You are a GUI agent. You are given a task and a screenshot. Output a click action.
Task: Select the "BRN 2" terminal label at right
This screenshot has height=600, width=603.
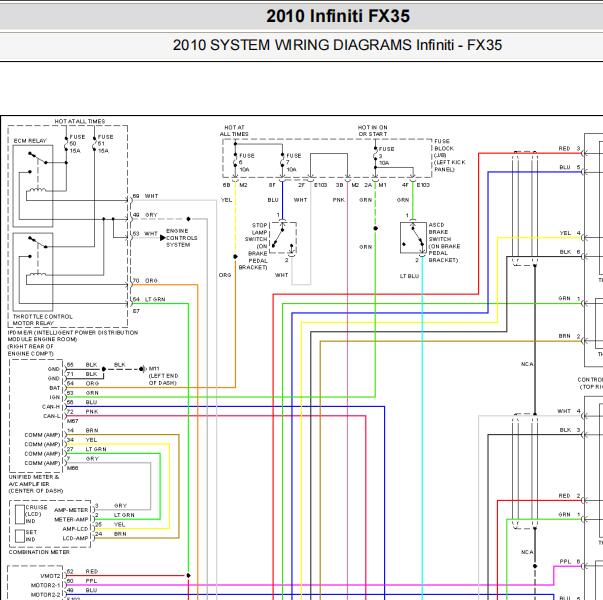click(x=570, y=336)
